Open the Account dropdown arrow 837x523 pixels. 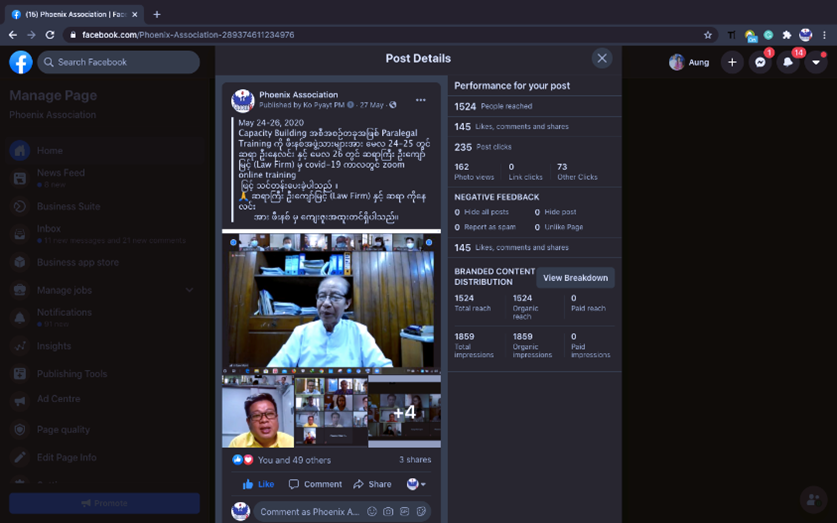coord(816,62)
